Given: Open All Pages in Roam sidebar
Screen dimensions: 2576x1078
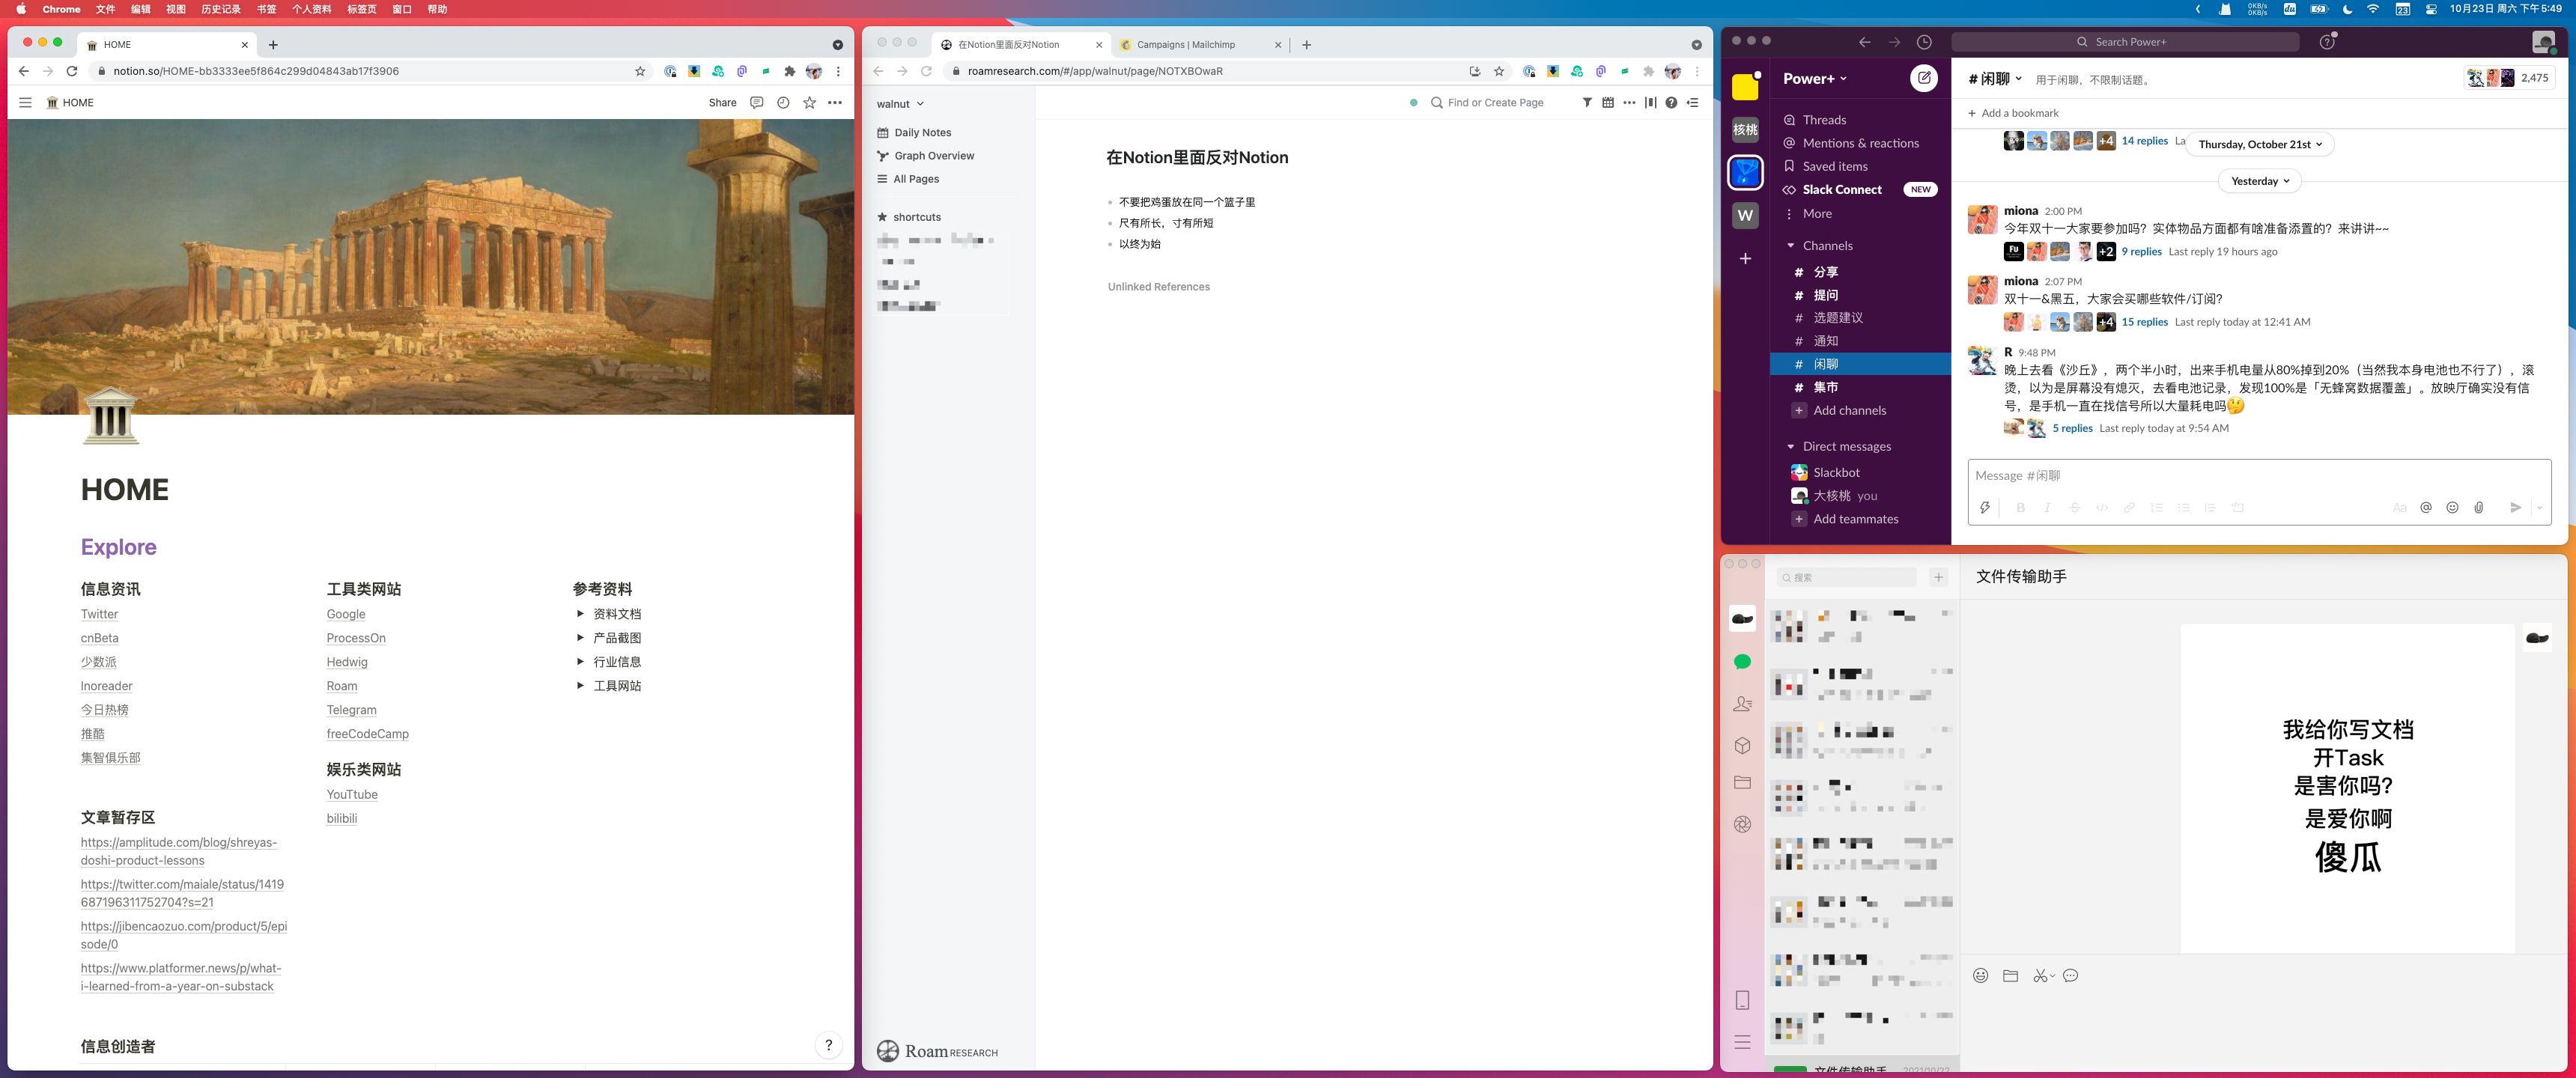Looking at the screenshot, I should pyautogui.click(x=908, y=179).
